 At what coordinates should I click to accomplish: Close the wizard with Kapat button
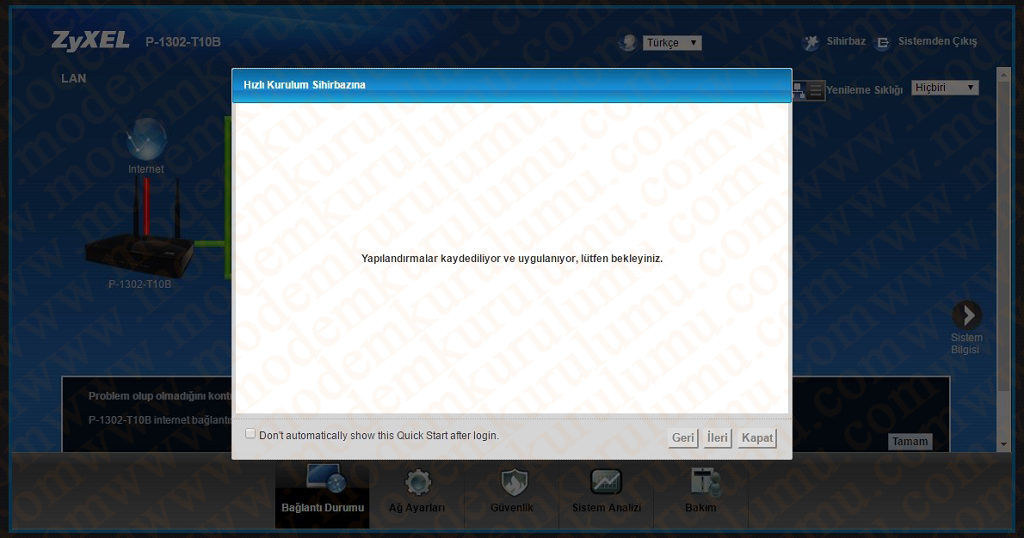coord(757,437)
